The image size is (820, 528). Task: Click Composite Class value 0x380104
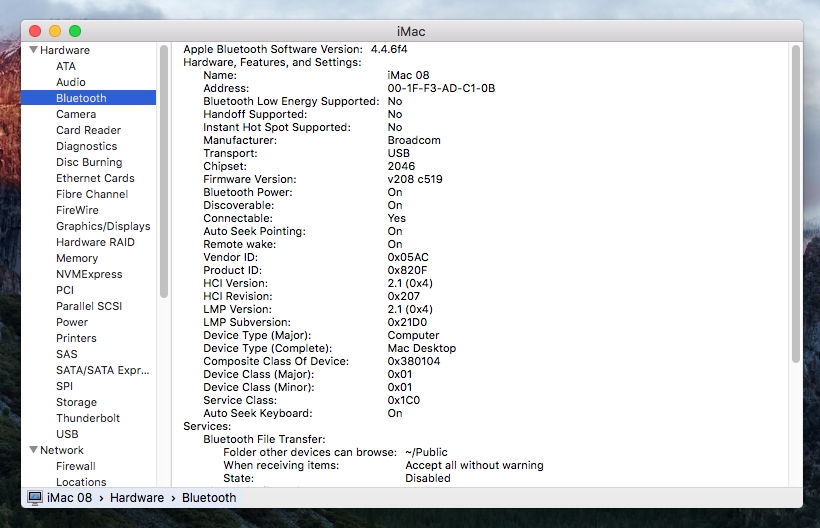click(x=414, y=361)
